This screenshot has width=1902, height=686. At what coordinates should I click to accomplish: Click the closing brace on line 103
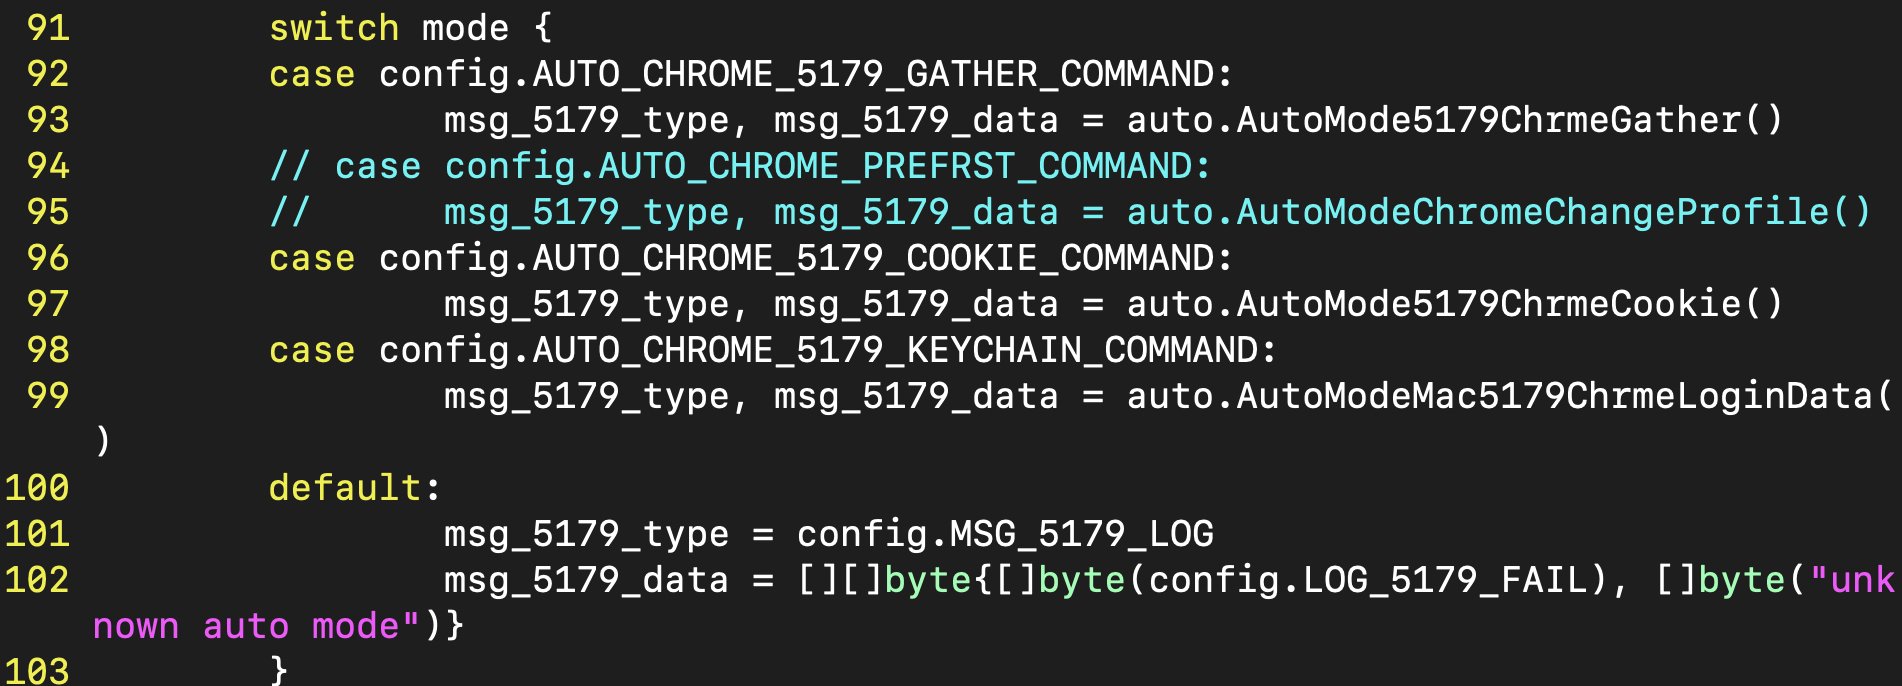tap(279, 670)
